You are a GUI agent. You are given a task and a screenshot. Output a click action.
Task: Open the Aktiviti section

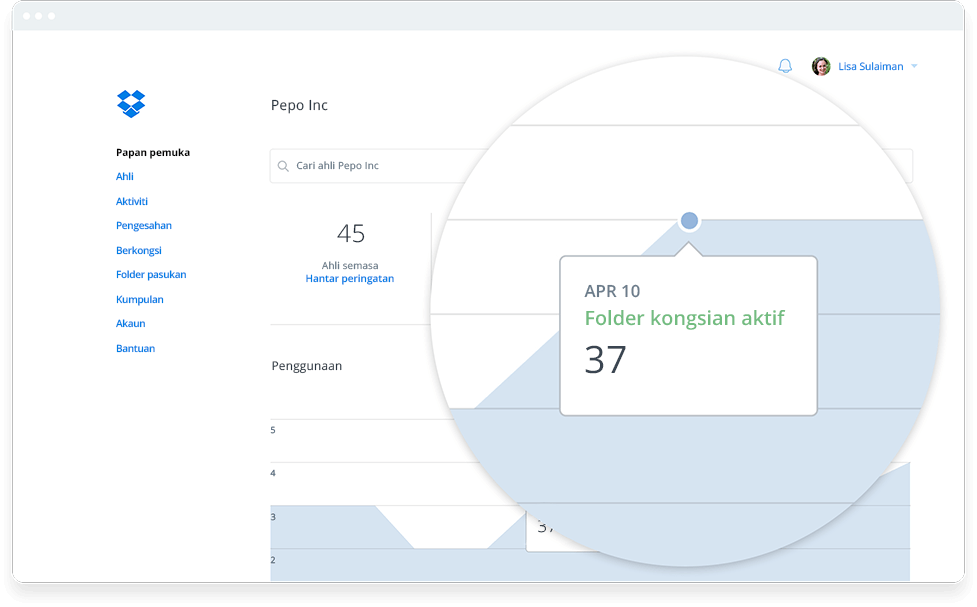(132, 201)
